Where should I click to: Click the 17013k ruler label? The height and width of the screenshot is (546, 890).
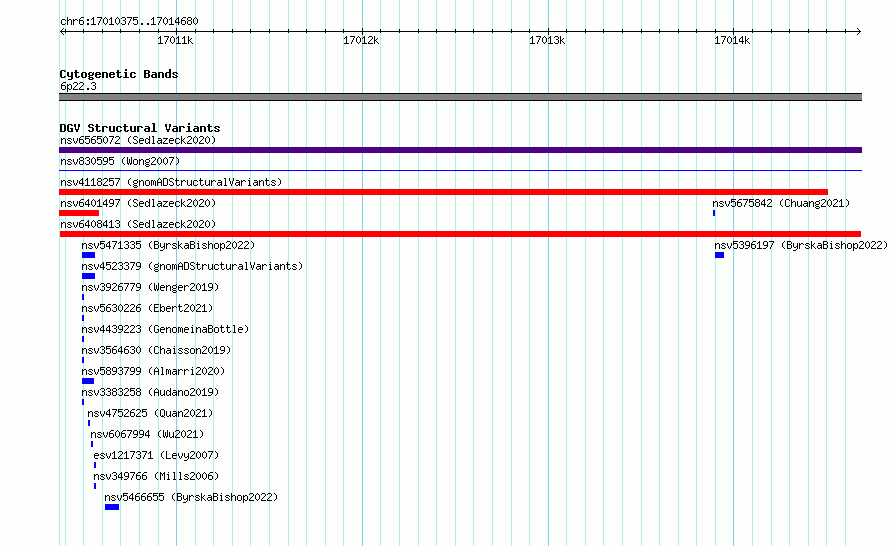click(547, 40)
